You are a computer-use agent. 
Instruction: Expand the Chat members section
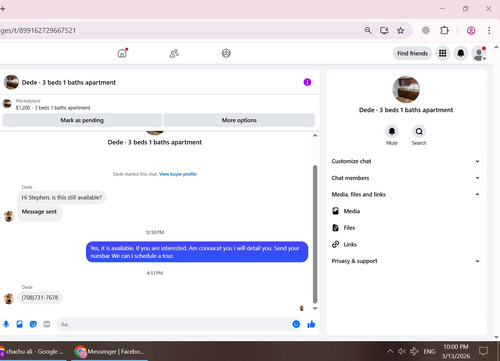point(406,178)
